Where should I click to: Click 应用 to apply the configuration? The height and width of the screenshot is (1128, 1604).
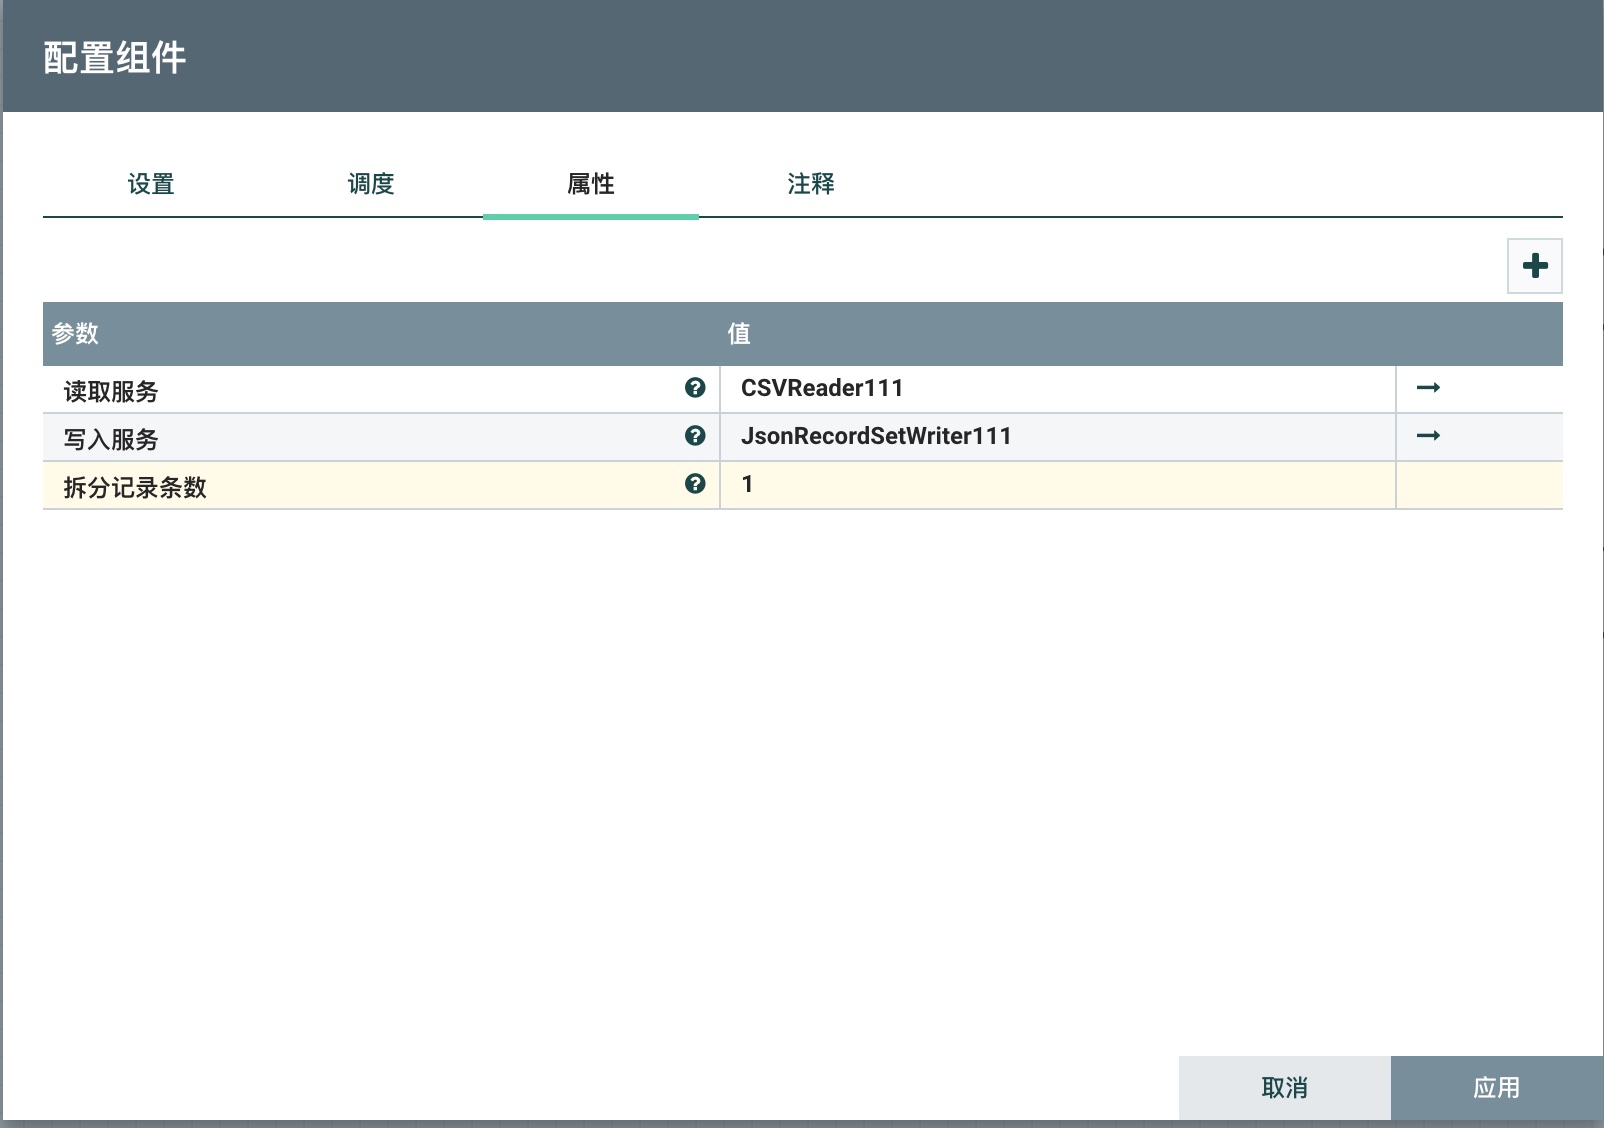point(1496,1087)
